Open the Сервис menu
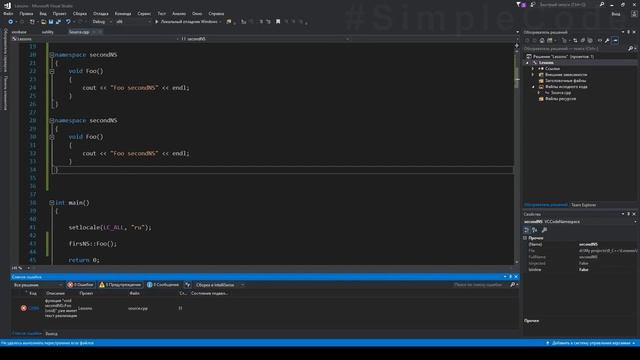This screenshot has height=360, width=640. pos(144,13)
